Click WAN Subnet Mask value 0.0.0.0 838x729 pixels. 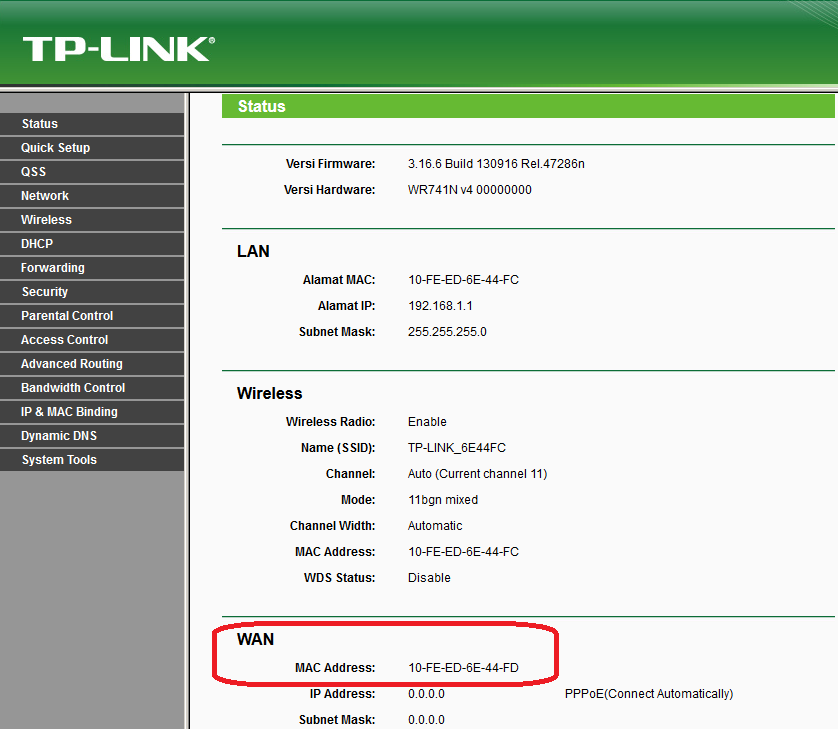click(426, 720)
